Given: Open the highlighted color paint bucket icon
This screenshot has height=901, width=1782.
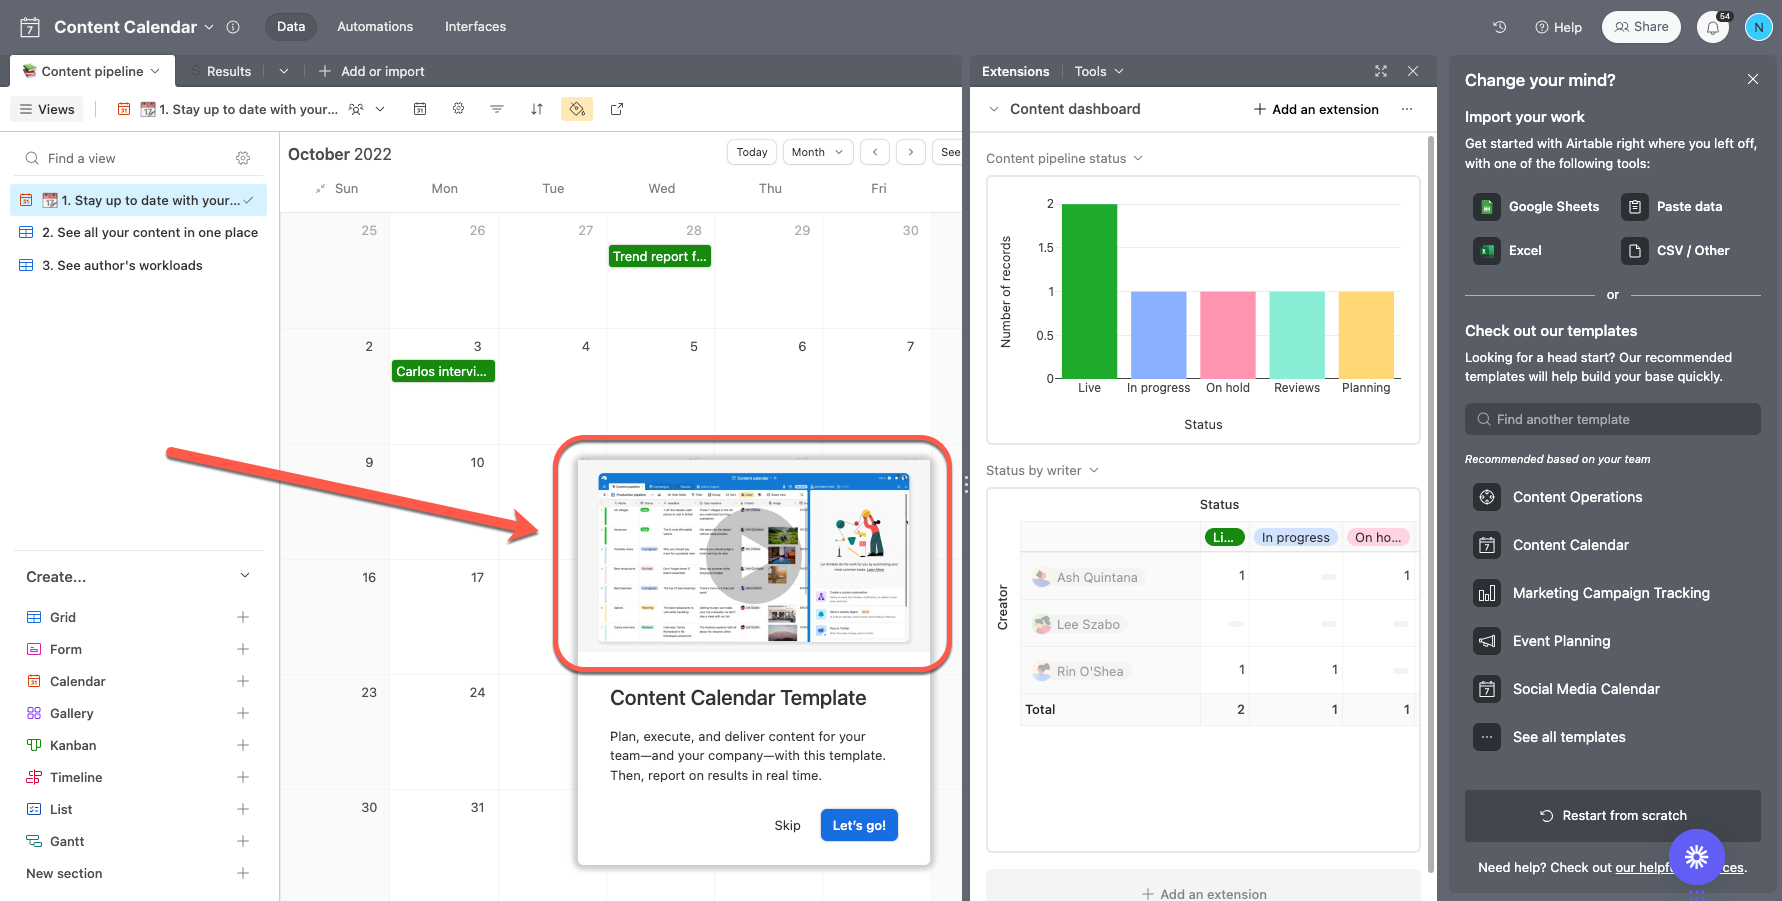Looking at the screenshot, I should 577,109.
